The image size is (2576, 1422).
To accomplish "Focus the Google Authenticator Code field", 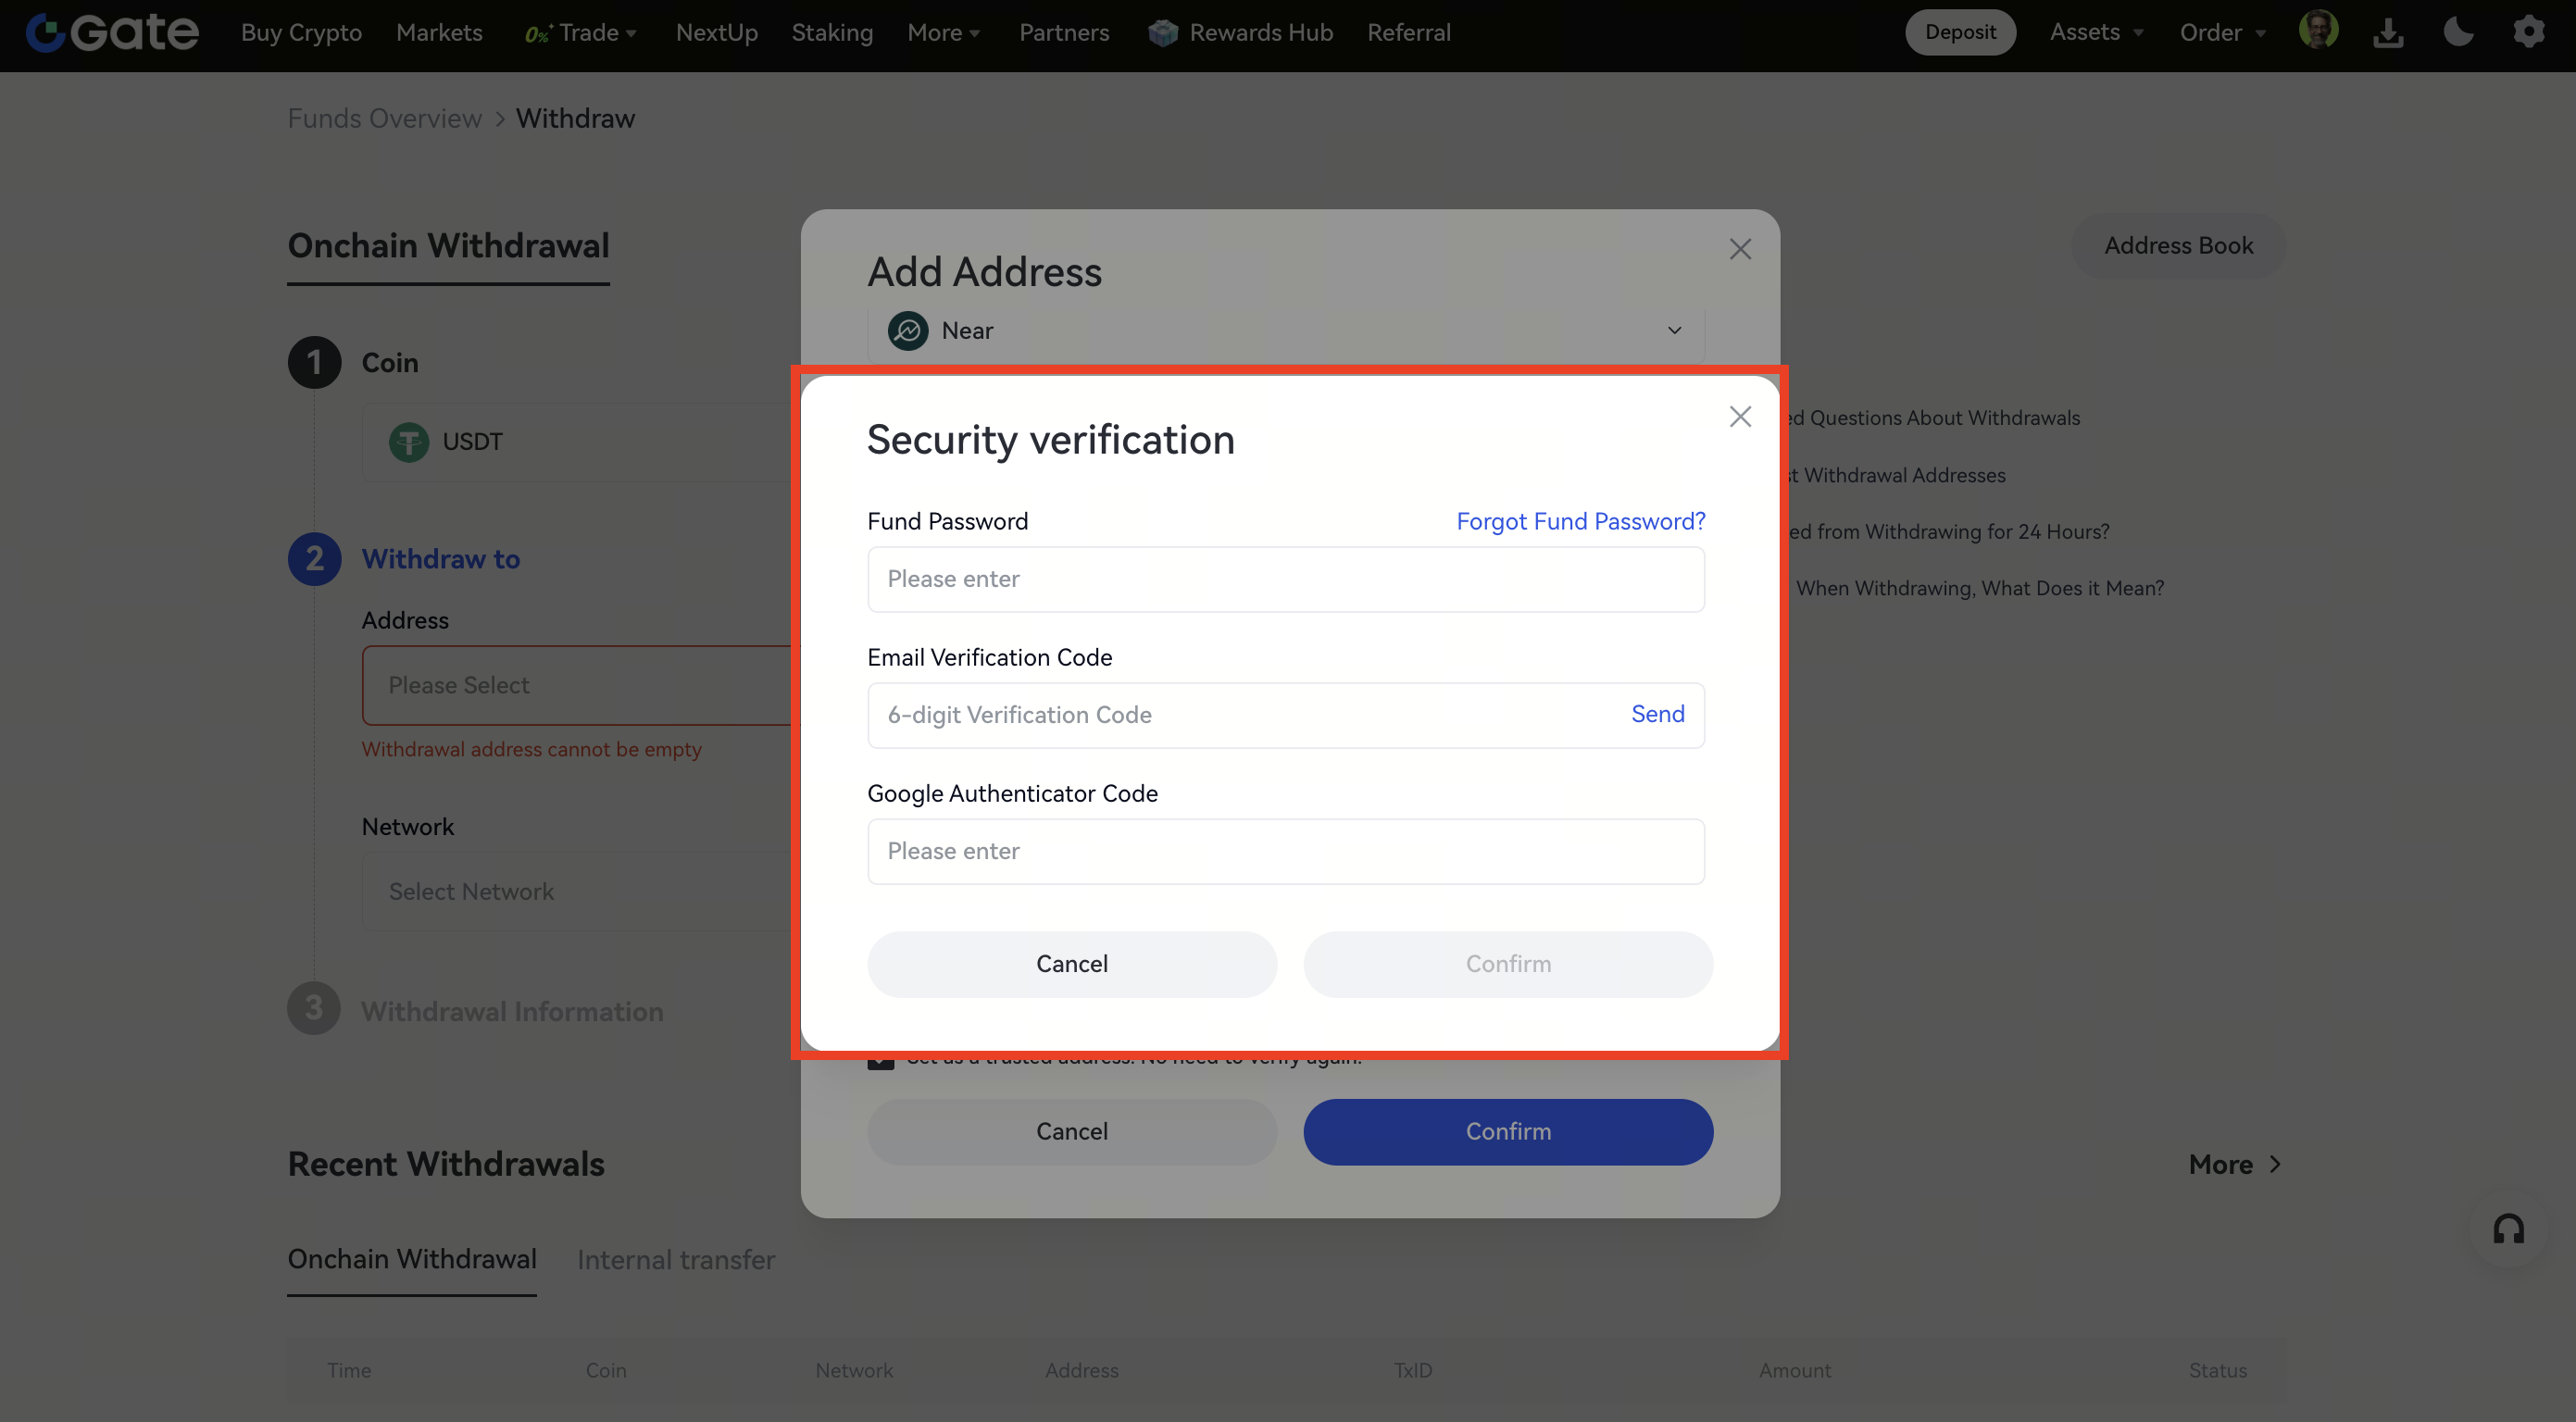I will pos(1285,851).
